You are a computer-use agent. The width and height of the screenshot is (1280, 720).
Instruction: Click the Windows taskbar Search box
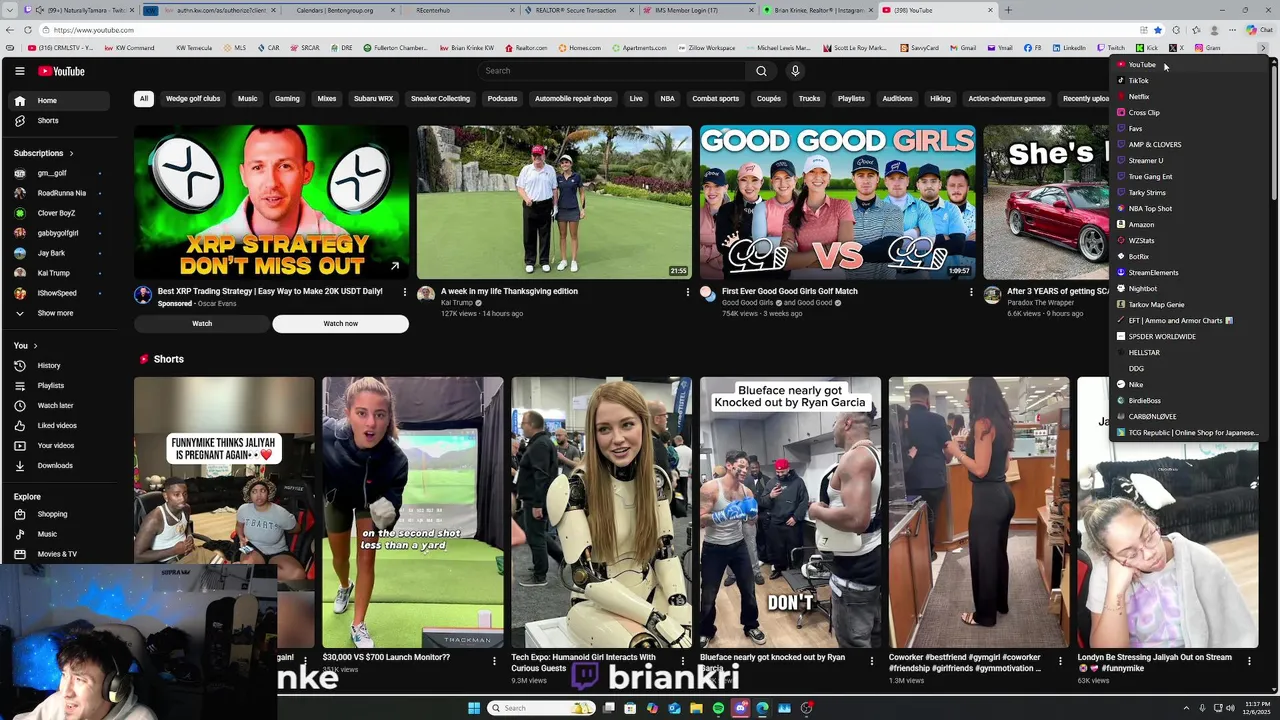[540, 708]
